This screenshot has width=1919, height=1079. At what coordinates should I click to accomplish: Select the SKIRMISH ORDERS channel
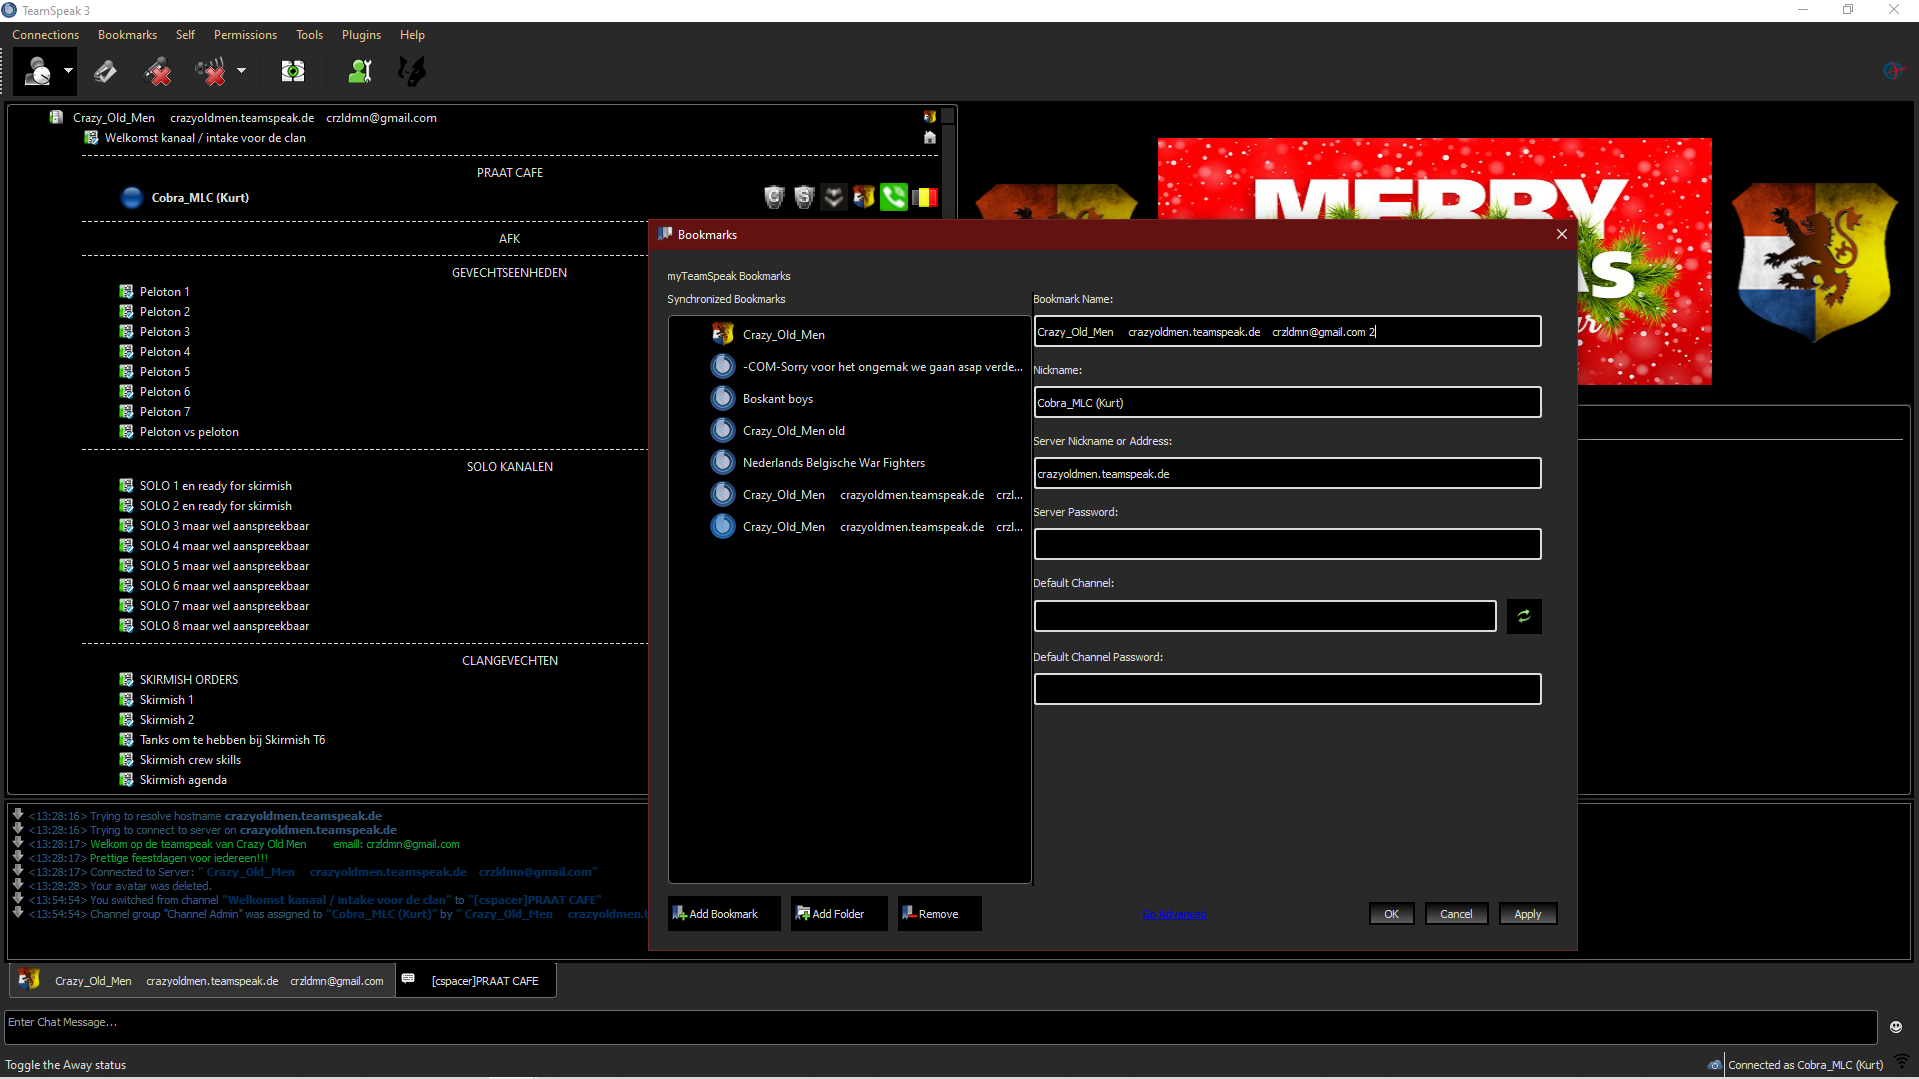188,680
